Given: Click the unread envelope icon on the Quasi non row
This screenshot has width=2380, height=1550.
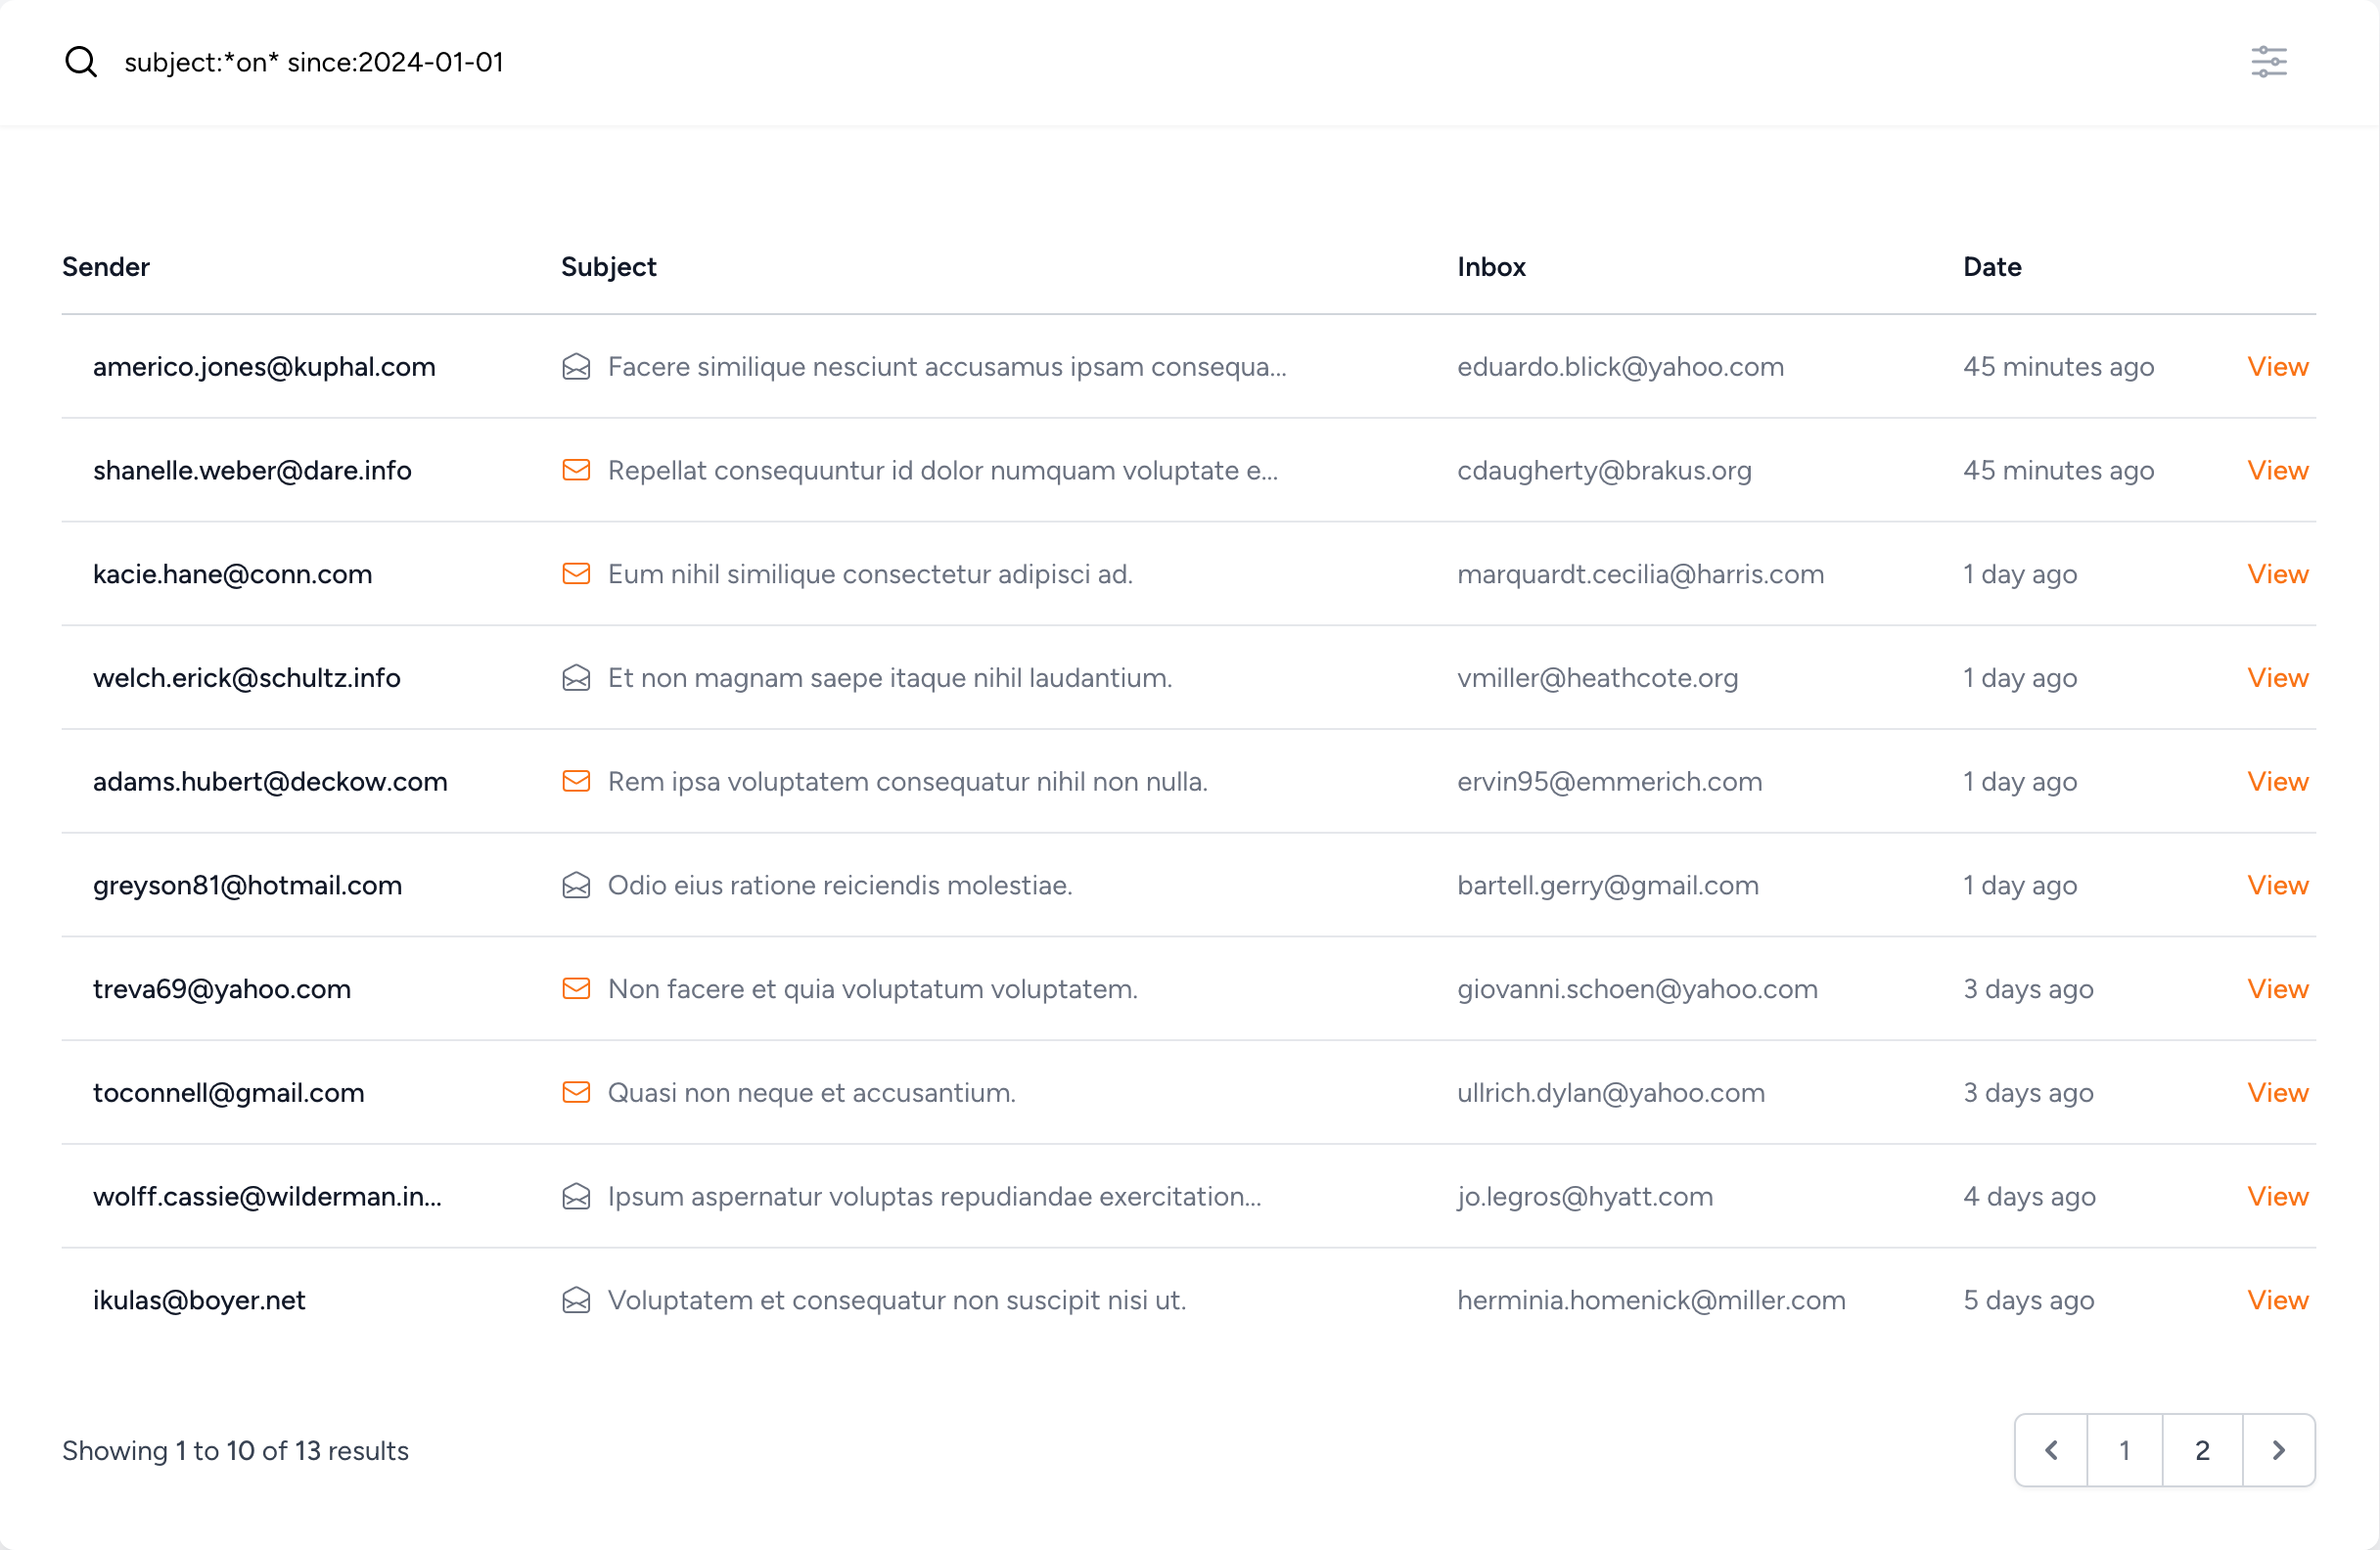Looking at the screenshot, I should tap(577, 1092).
